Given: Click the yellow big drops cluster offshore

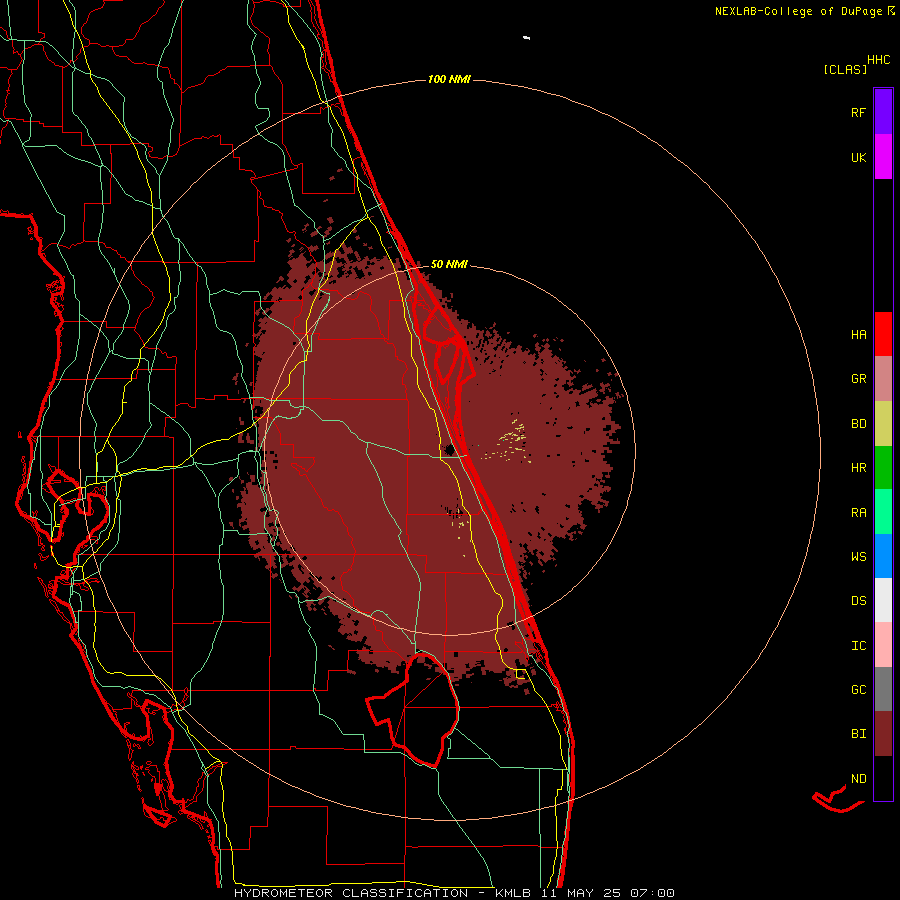Looking at the screenshot, I should [508, 441].
